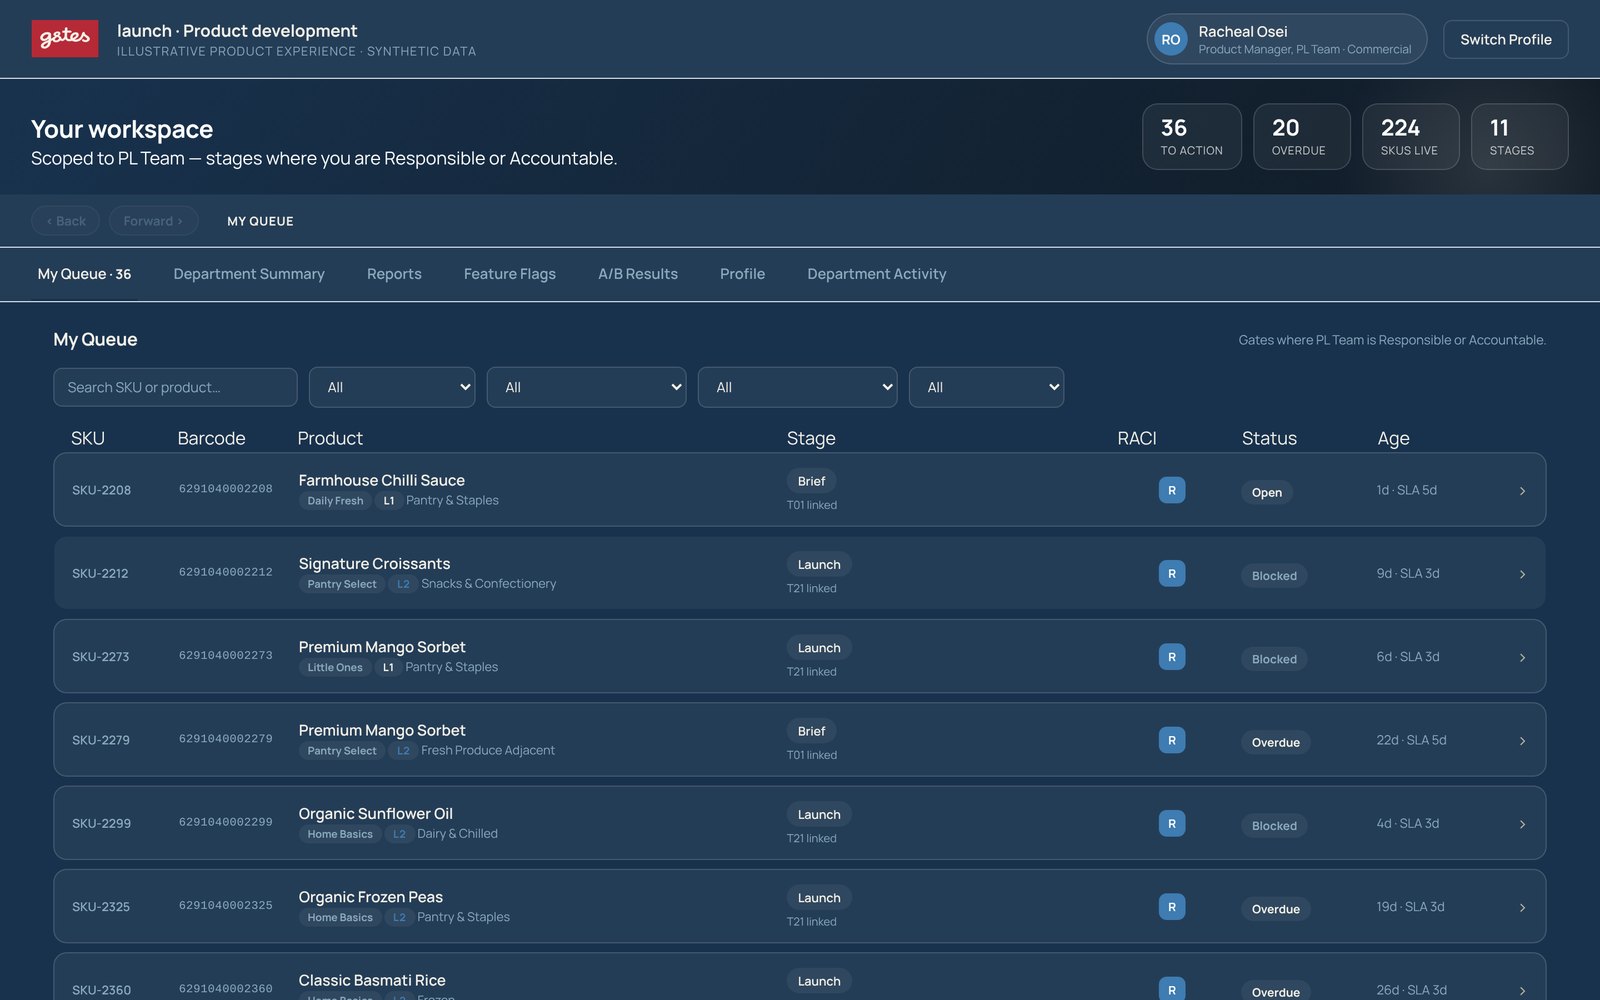Click the Overdue status for SKU-2325
The image size is (1600, 1000).
1276,909
